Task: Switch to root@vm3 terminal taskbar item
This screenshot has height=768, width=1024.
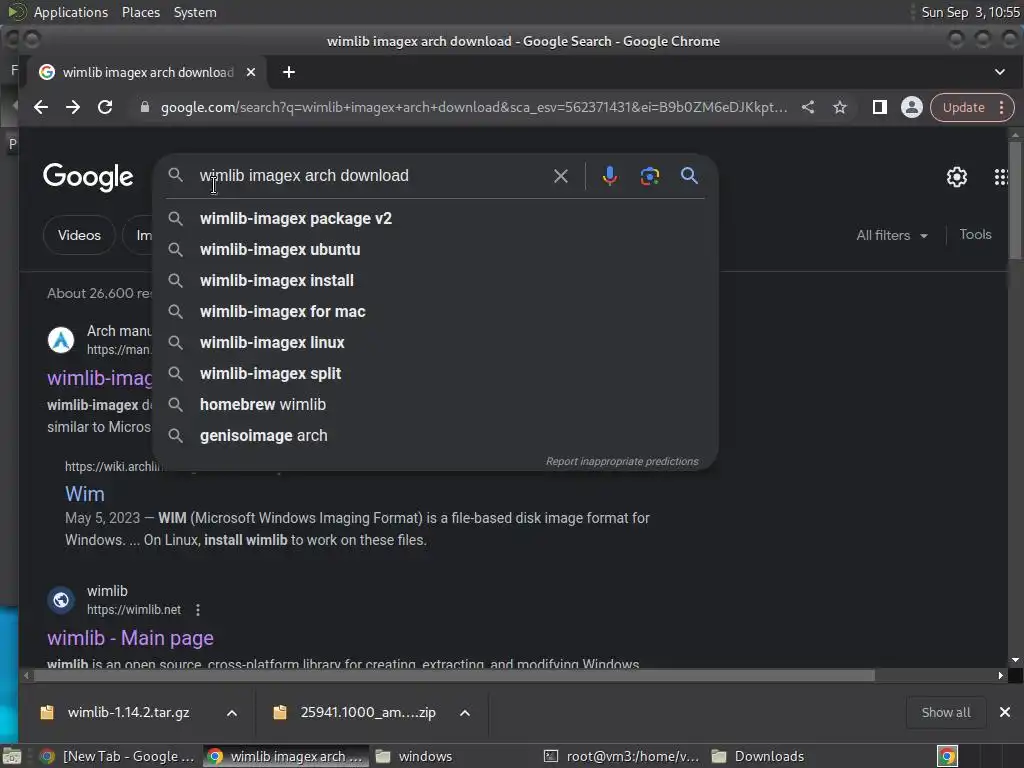Action: [622, 756]
